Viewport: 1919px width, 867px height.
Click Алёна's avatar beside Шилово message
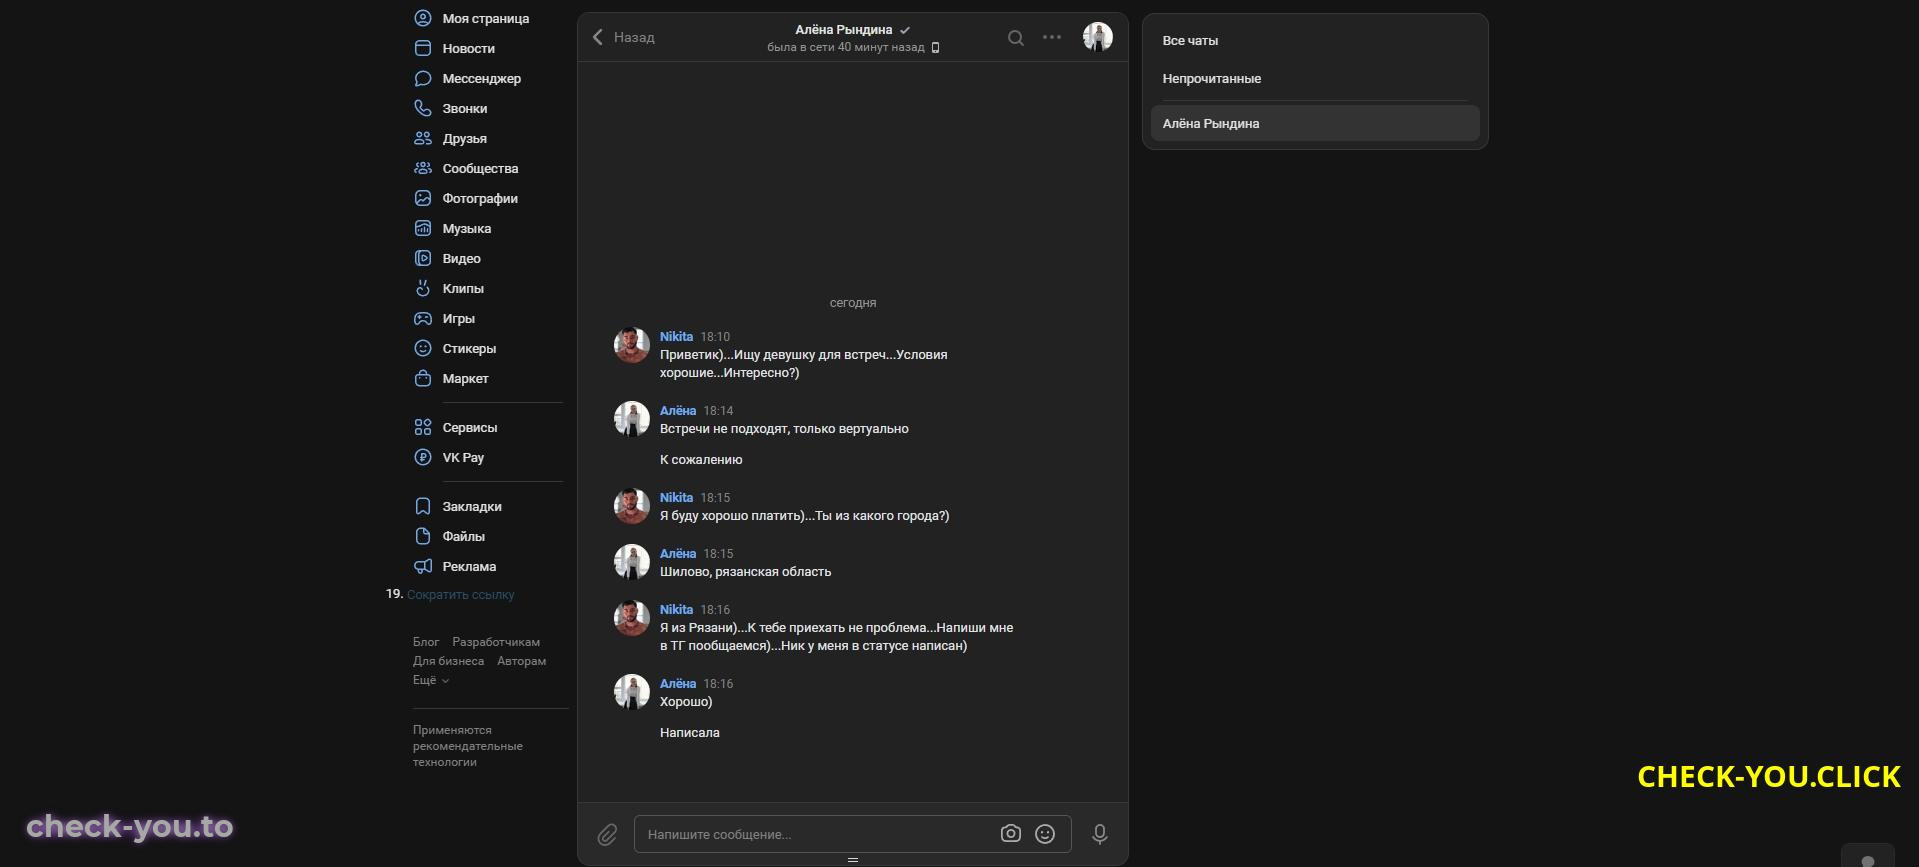(x=632, y=562)
